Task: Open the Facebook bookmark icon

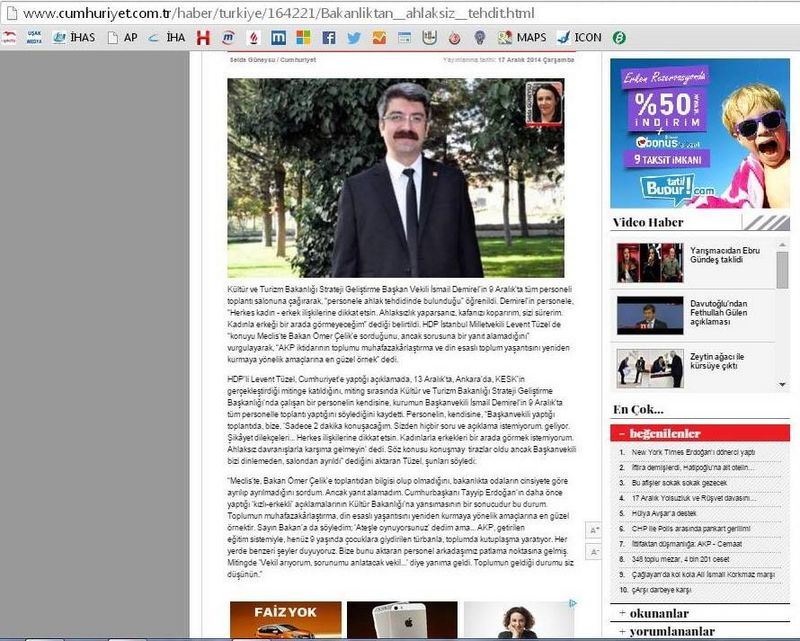Action: tap(329, 37)
